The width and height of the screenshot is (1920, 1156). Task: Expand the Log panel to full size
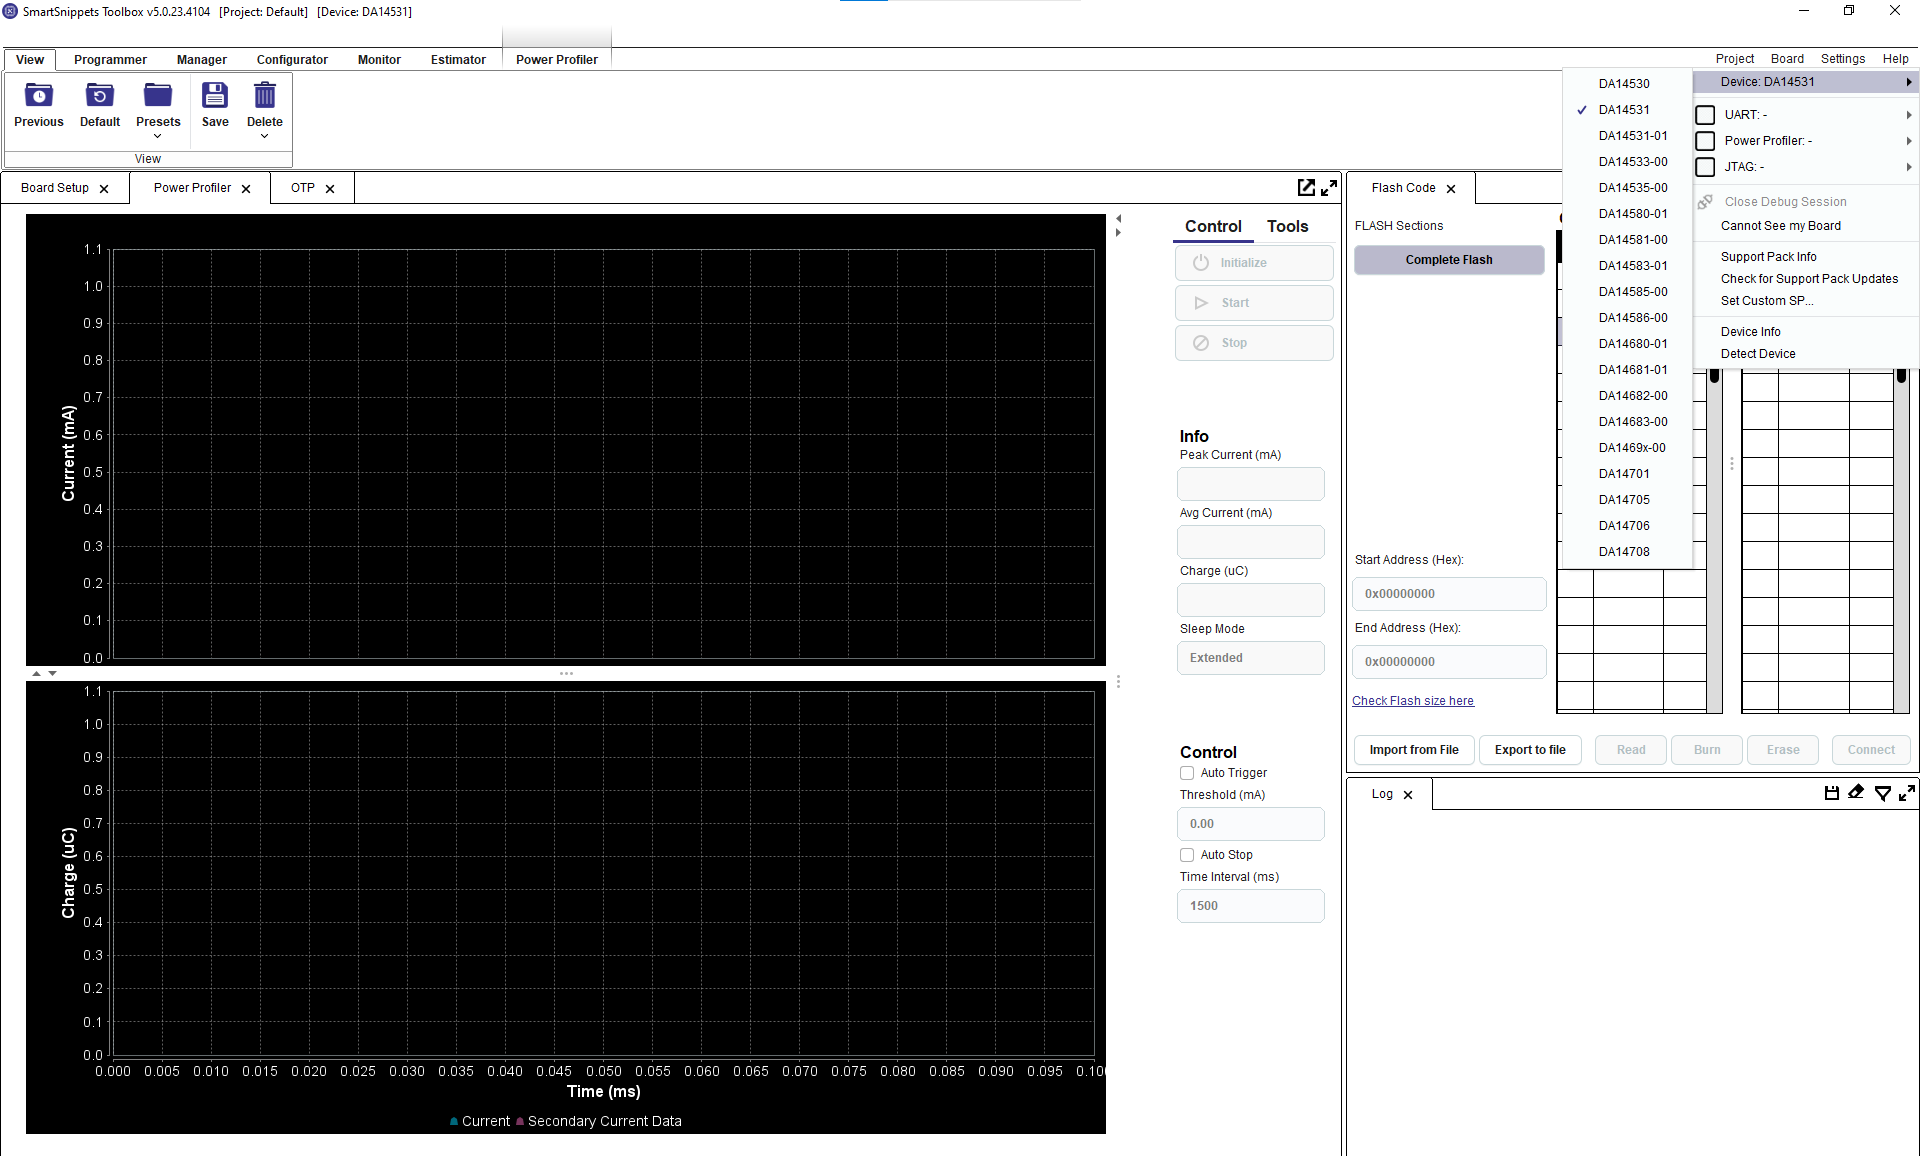(x=1907, y=793)
